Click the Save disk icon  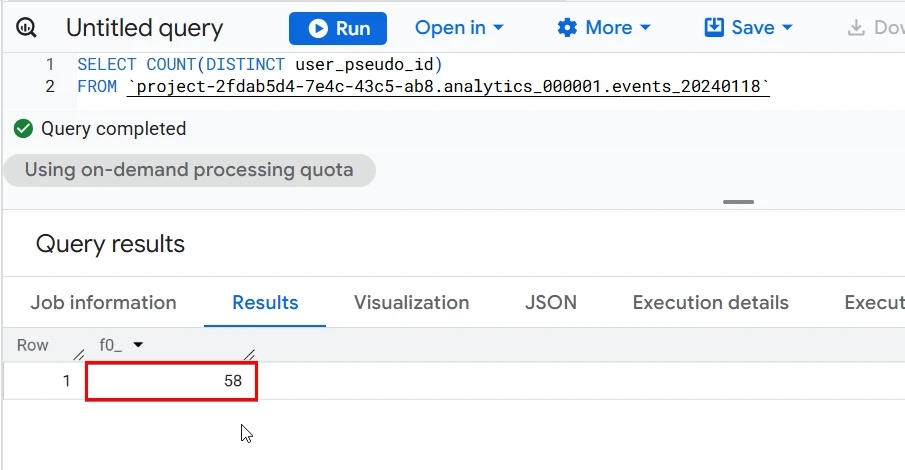pos(714,27)
